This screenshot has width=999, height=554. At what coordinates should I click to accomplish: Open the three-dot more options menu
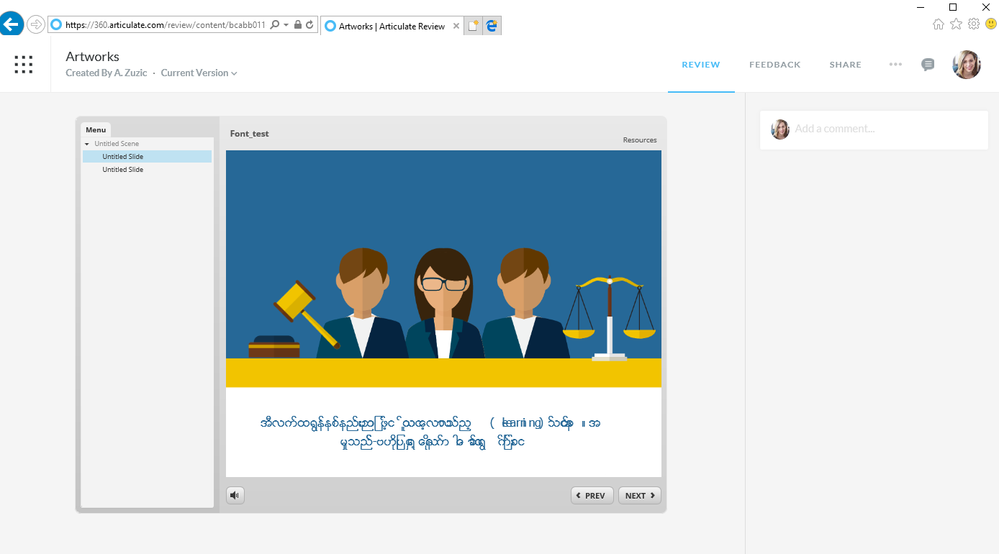point(895,64)
